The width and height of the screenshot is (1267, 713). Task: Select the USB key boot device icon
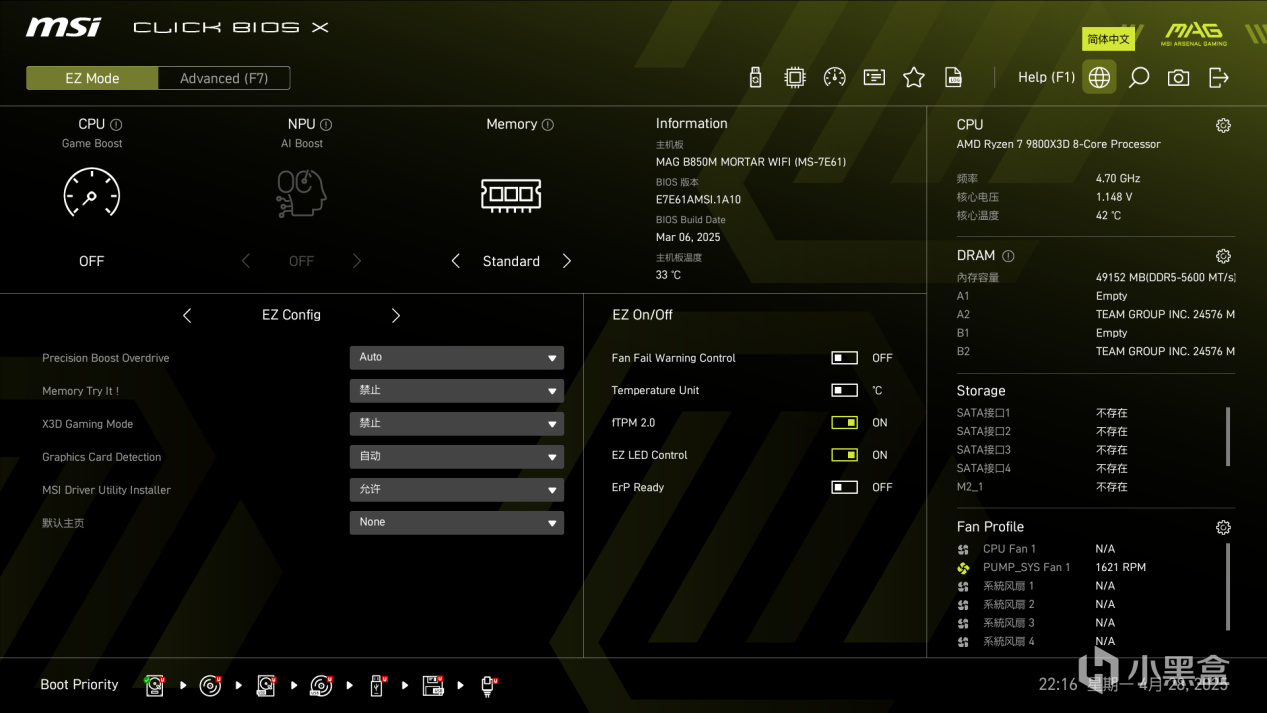(377, 685)
